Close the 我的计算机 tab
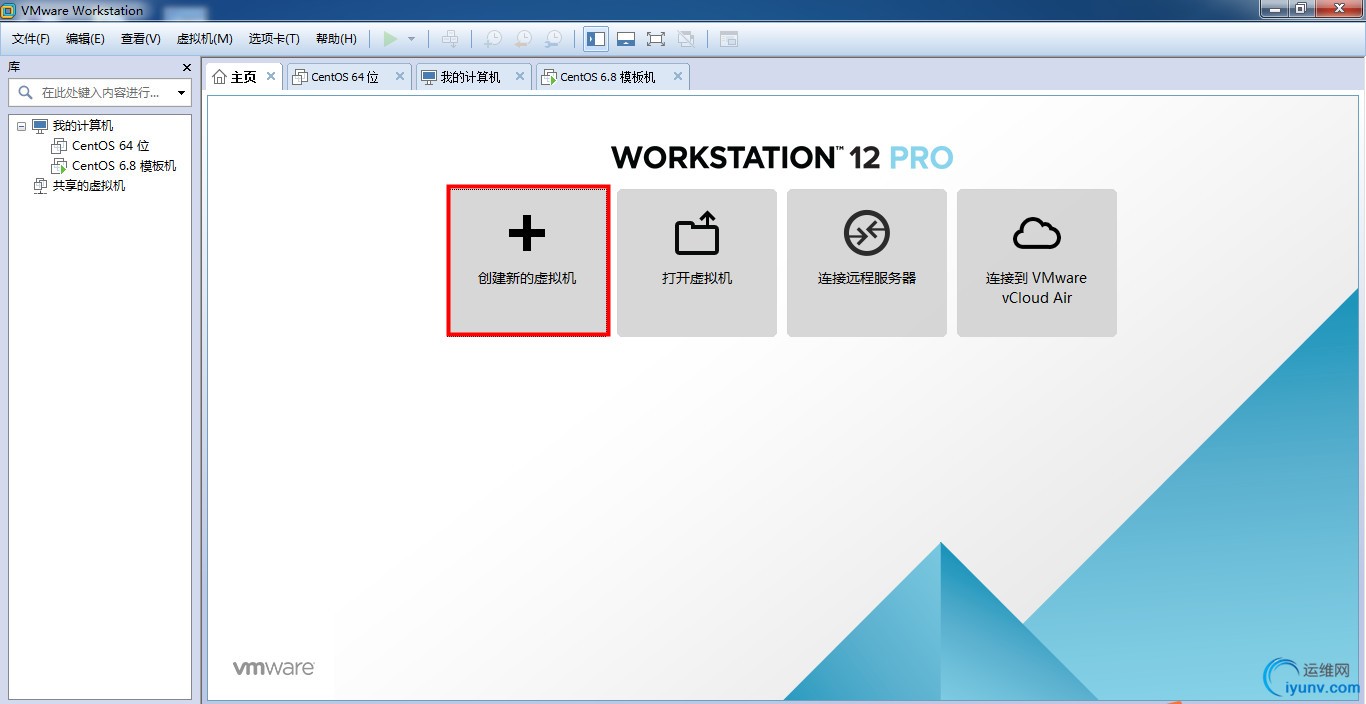1366x704 pixels. click(x=520, y=76)
